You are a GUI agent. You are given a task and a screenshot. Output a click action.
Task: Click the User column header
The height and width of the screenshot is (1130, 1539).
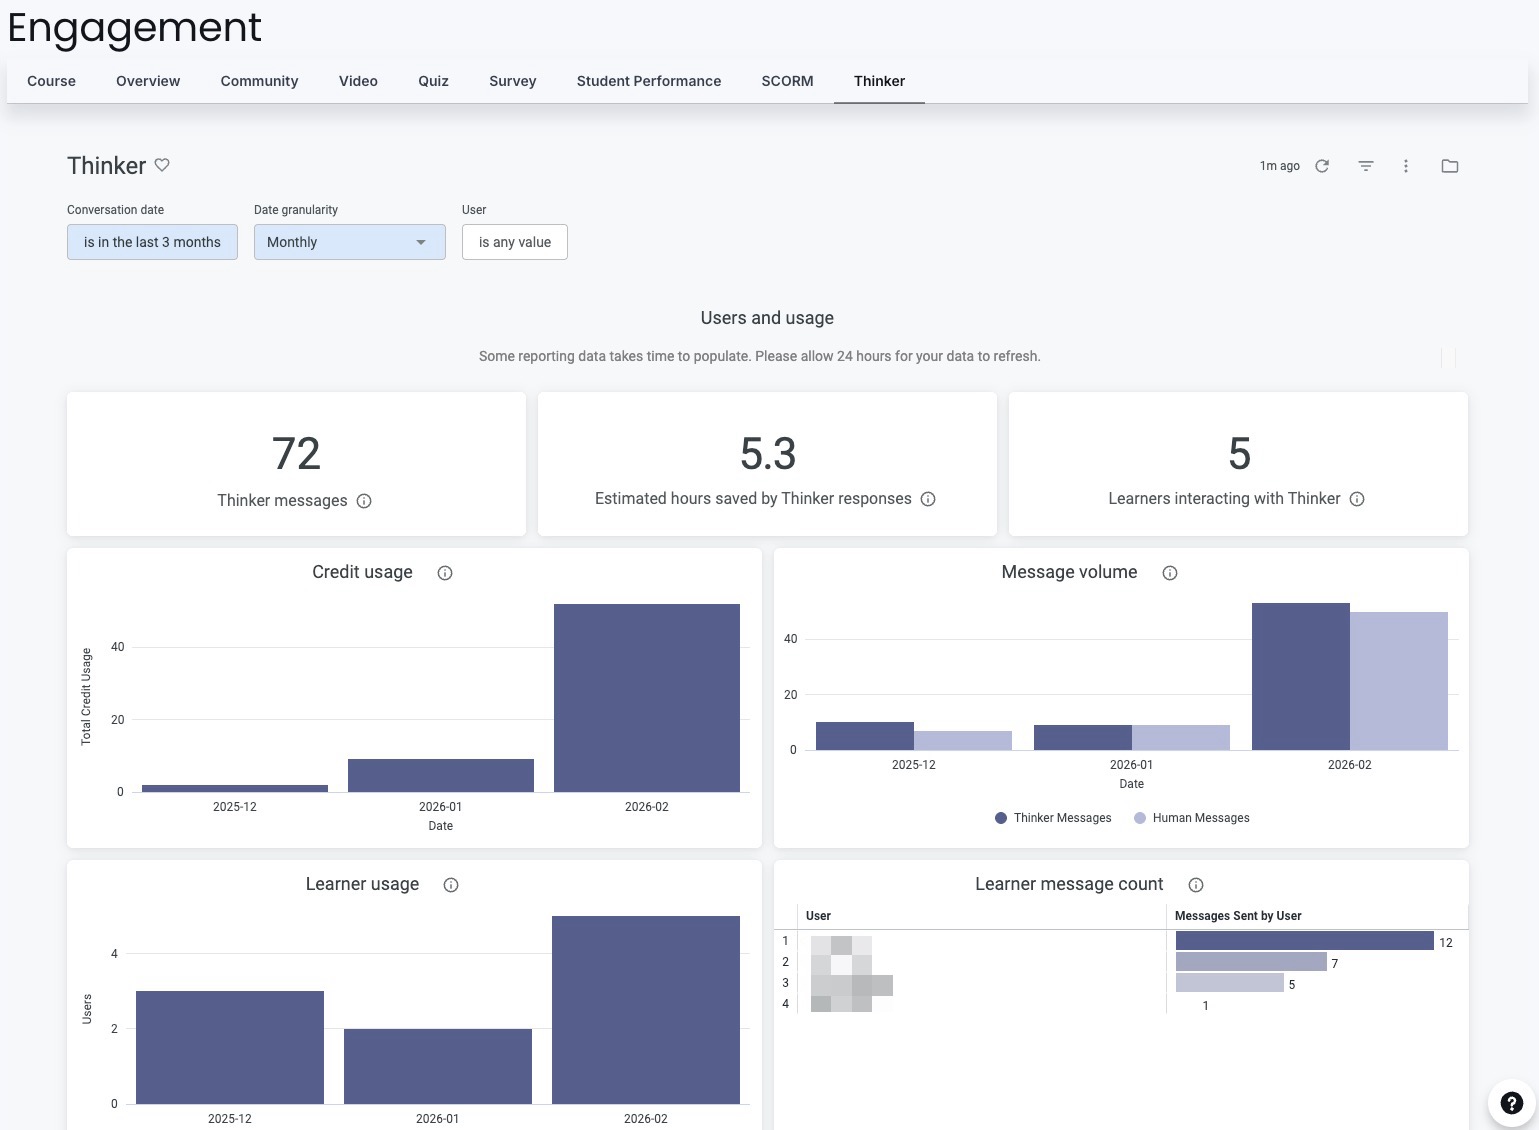pyautogui.click(x=818, y=916)
